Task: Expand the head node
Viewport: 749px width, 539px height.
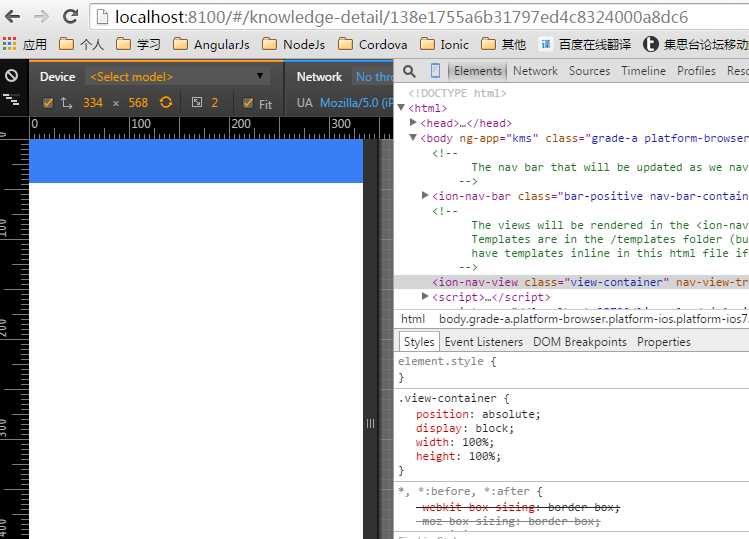Action: click(x=413, y=122)
